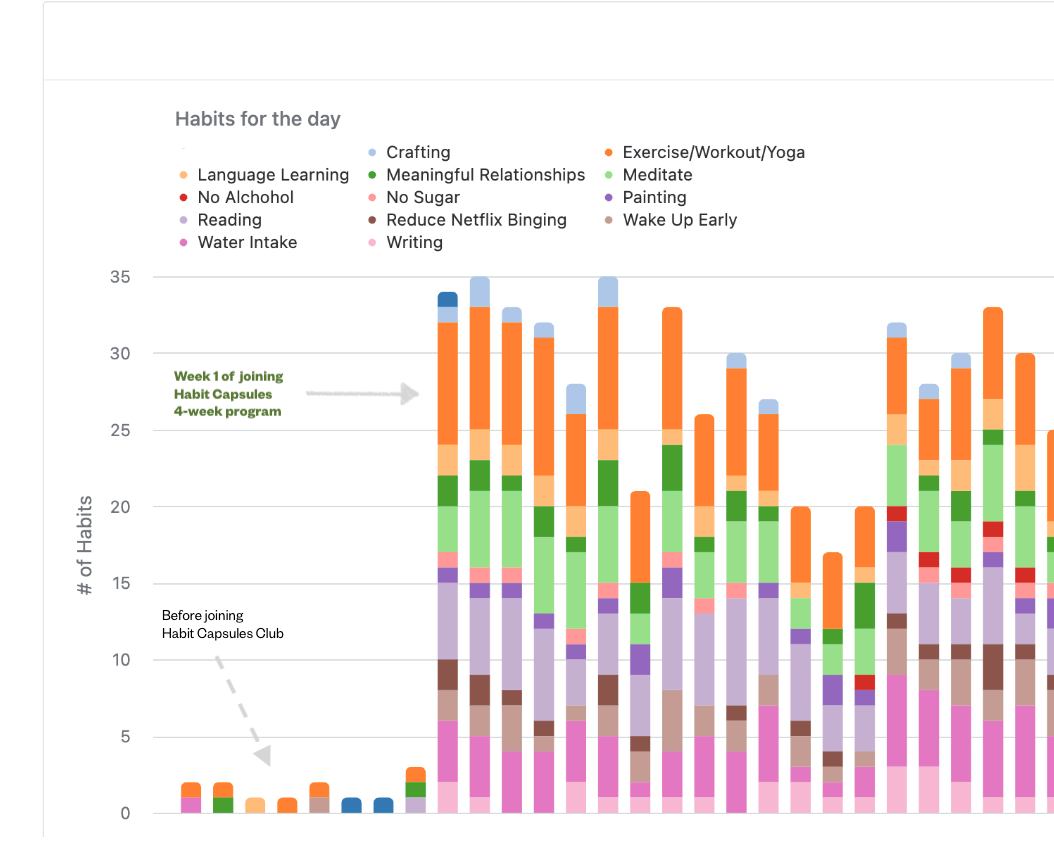The image size is (1054, 866).
Task: Click the 'Before joining Habit Capsules Club' note
Action: pyautogui.click(x=222, y=625)
